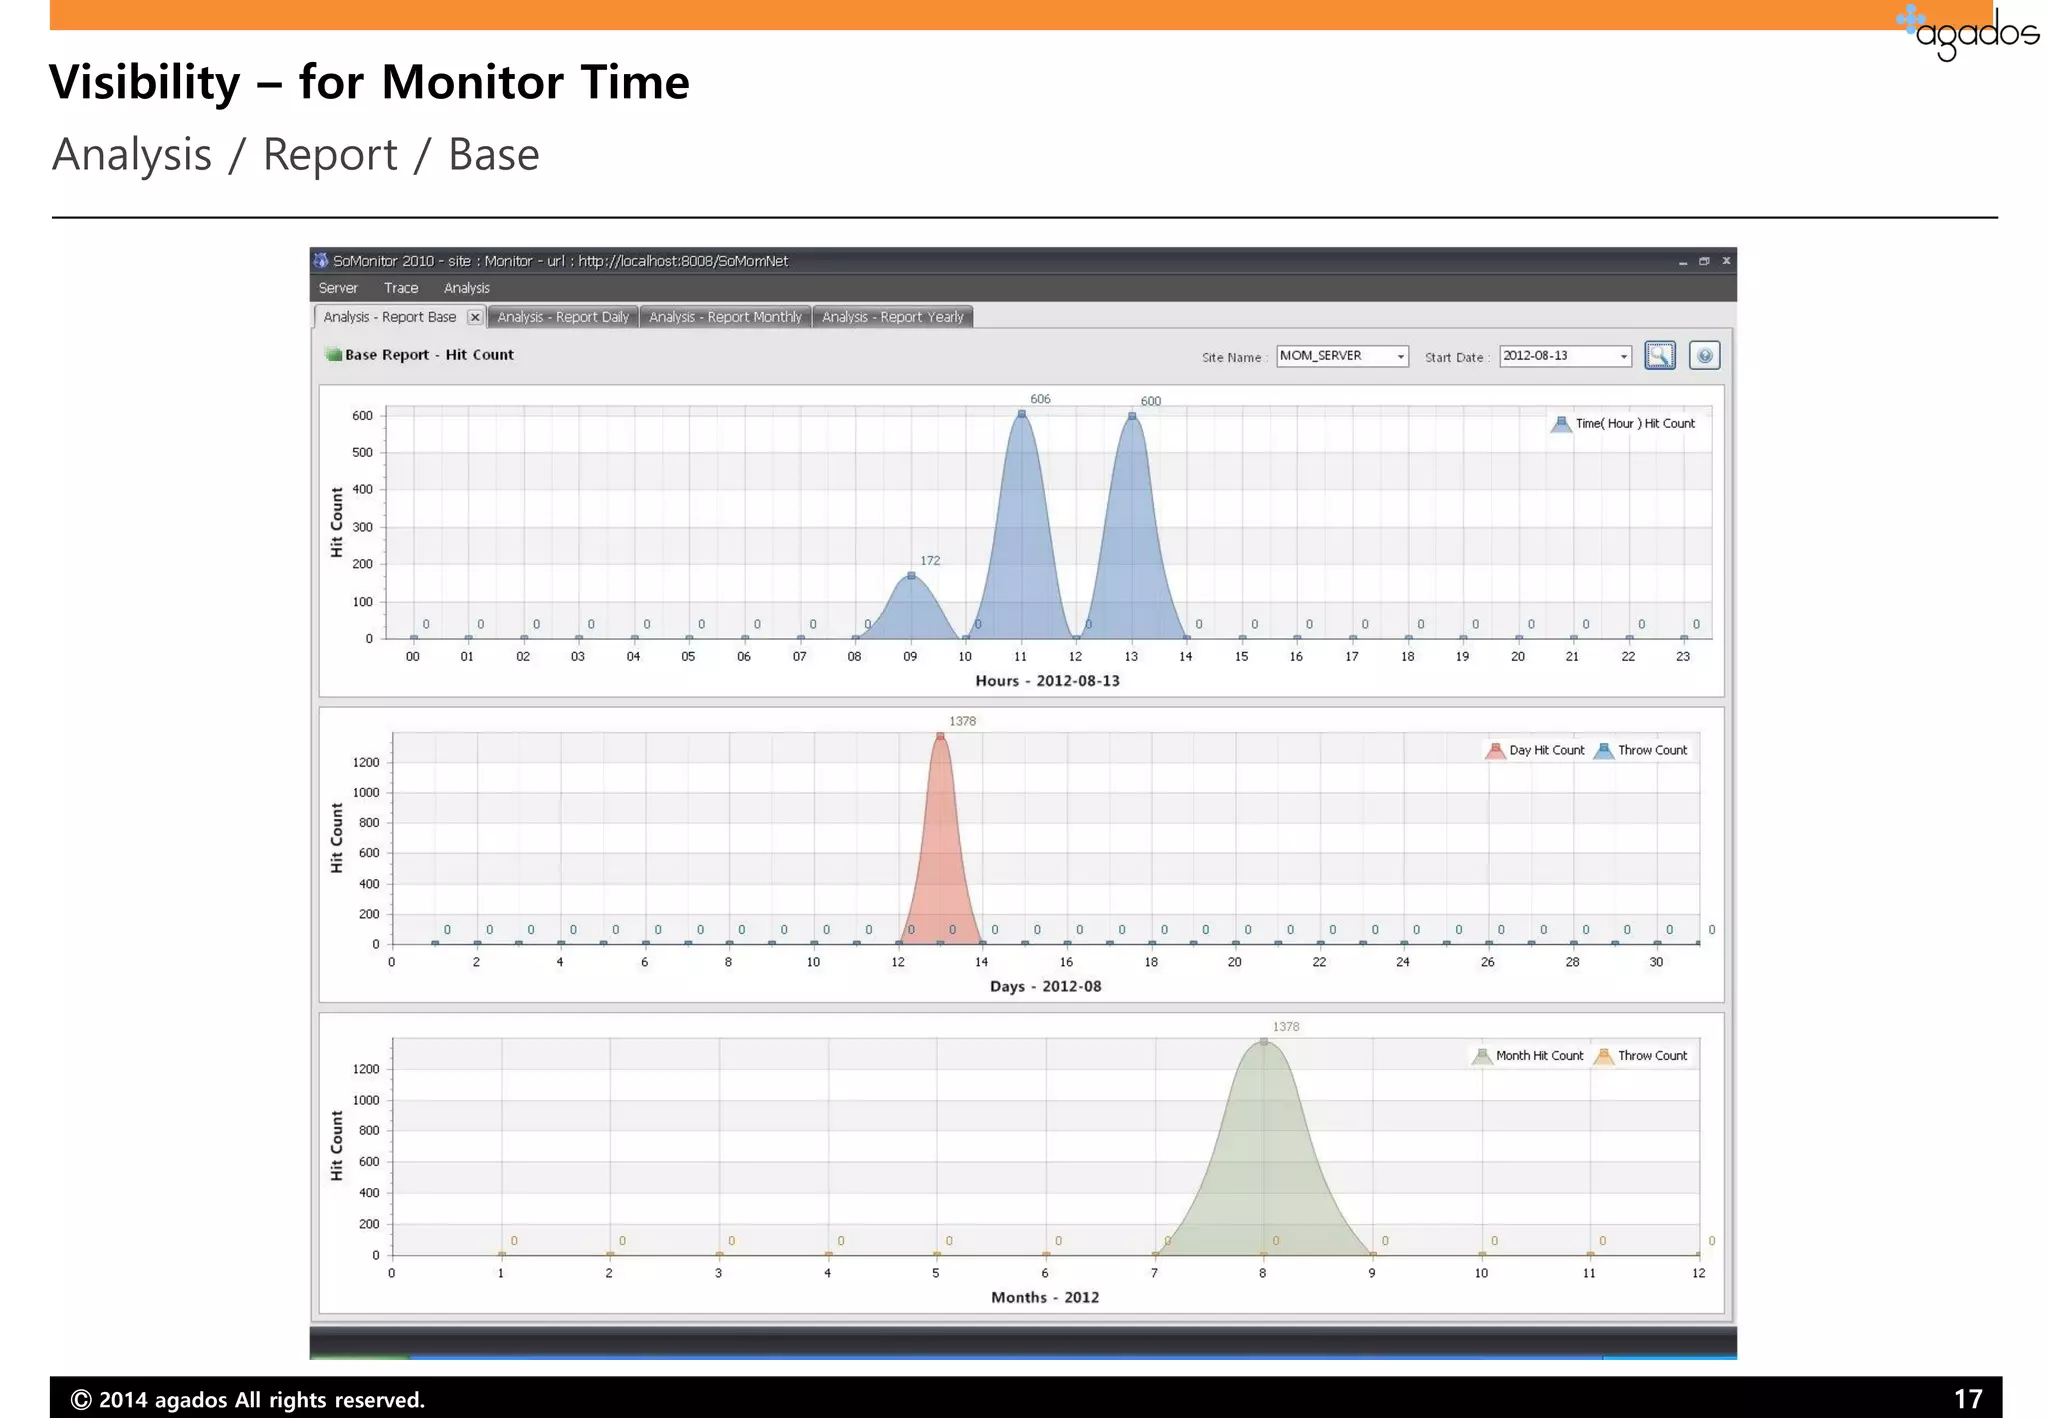Click the magnifier search button
2048x1418 pixels.
1659,355
